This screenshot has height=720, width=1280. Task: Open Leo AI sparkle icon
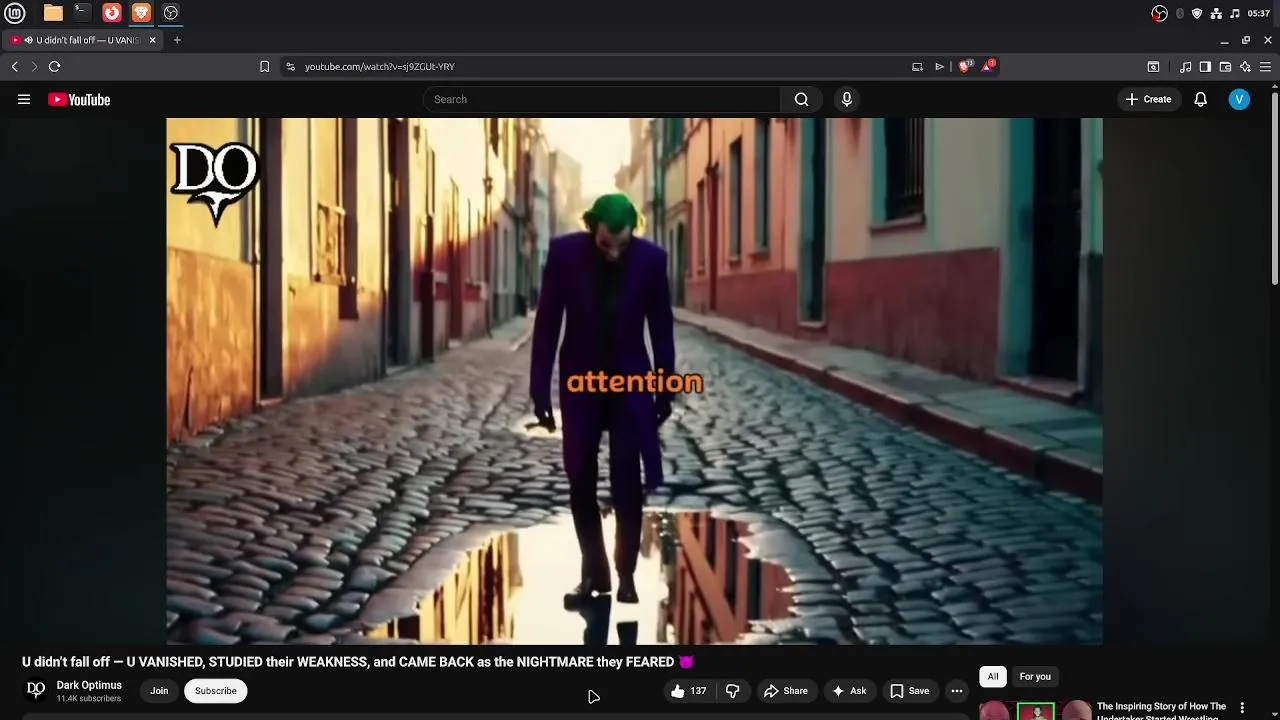1245,66
